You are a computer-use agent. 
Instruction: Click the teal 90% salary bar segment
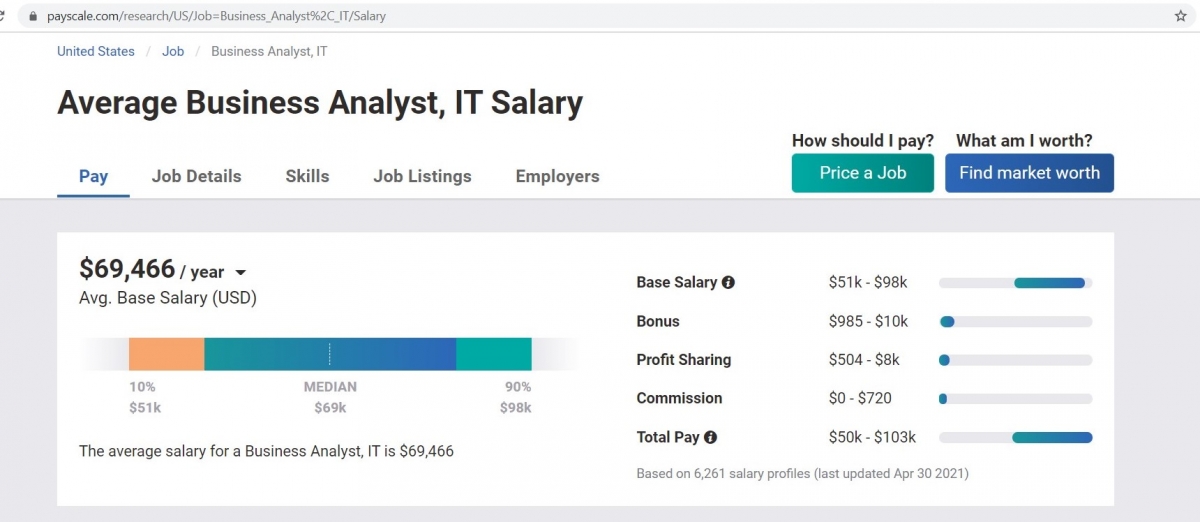pyautogui.click(x=493, y=355)
